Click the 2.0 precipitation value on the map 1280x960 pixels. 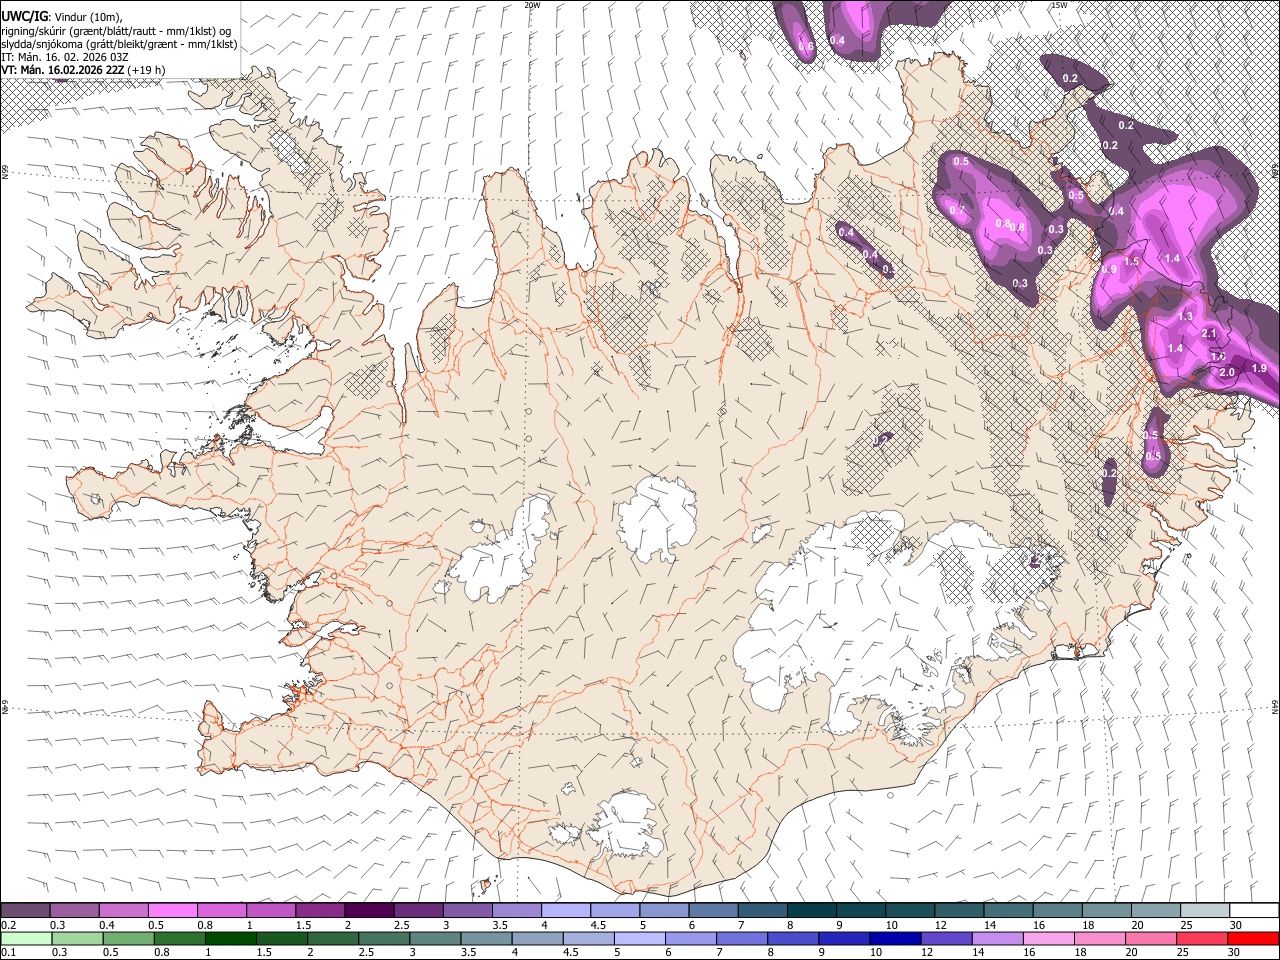(1227, 372)
